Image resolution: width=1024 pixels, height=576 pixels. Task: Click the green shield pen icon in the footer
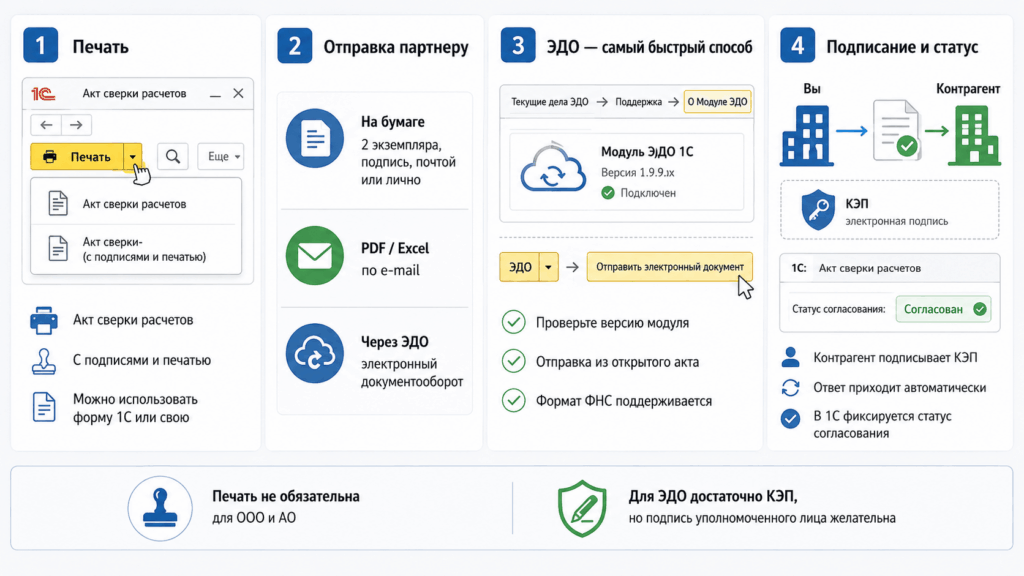pos(582,509)
